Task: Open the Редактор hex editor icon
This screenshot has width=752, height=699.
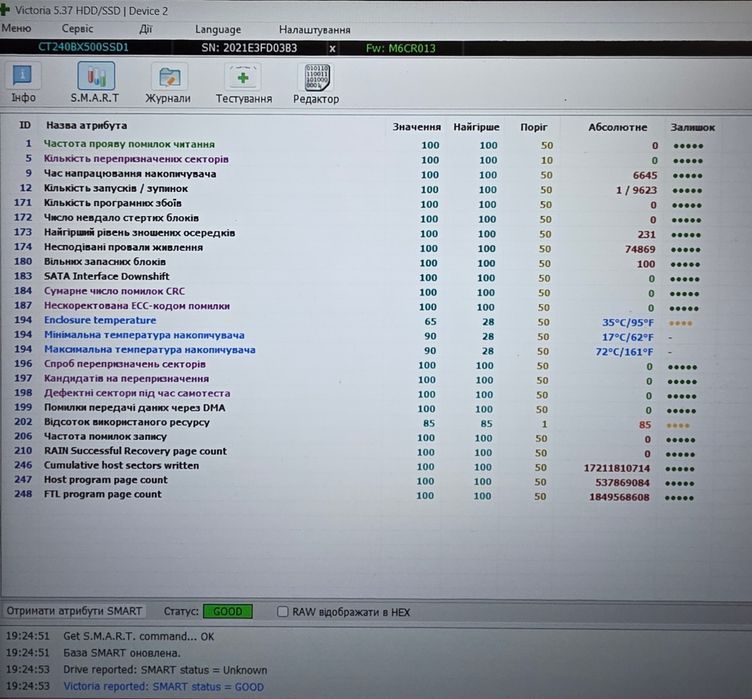Action: click(x=316, y=84)
